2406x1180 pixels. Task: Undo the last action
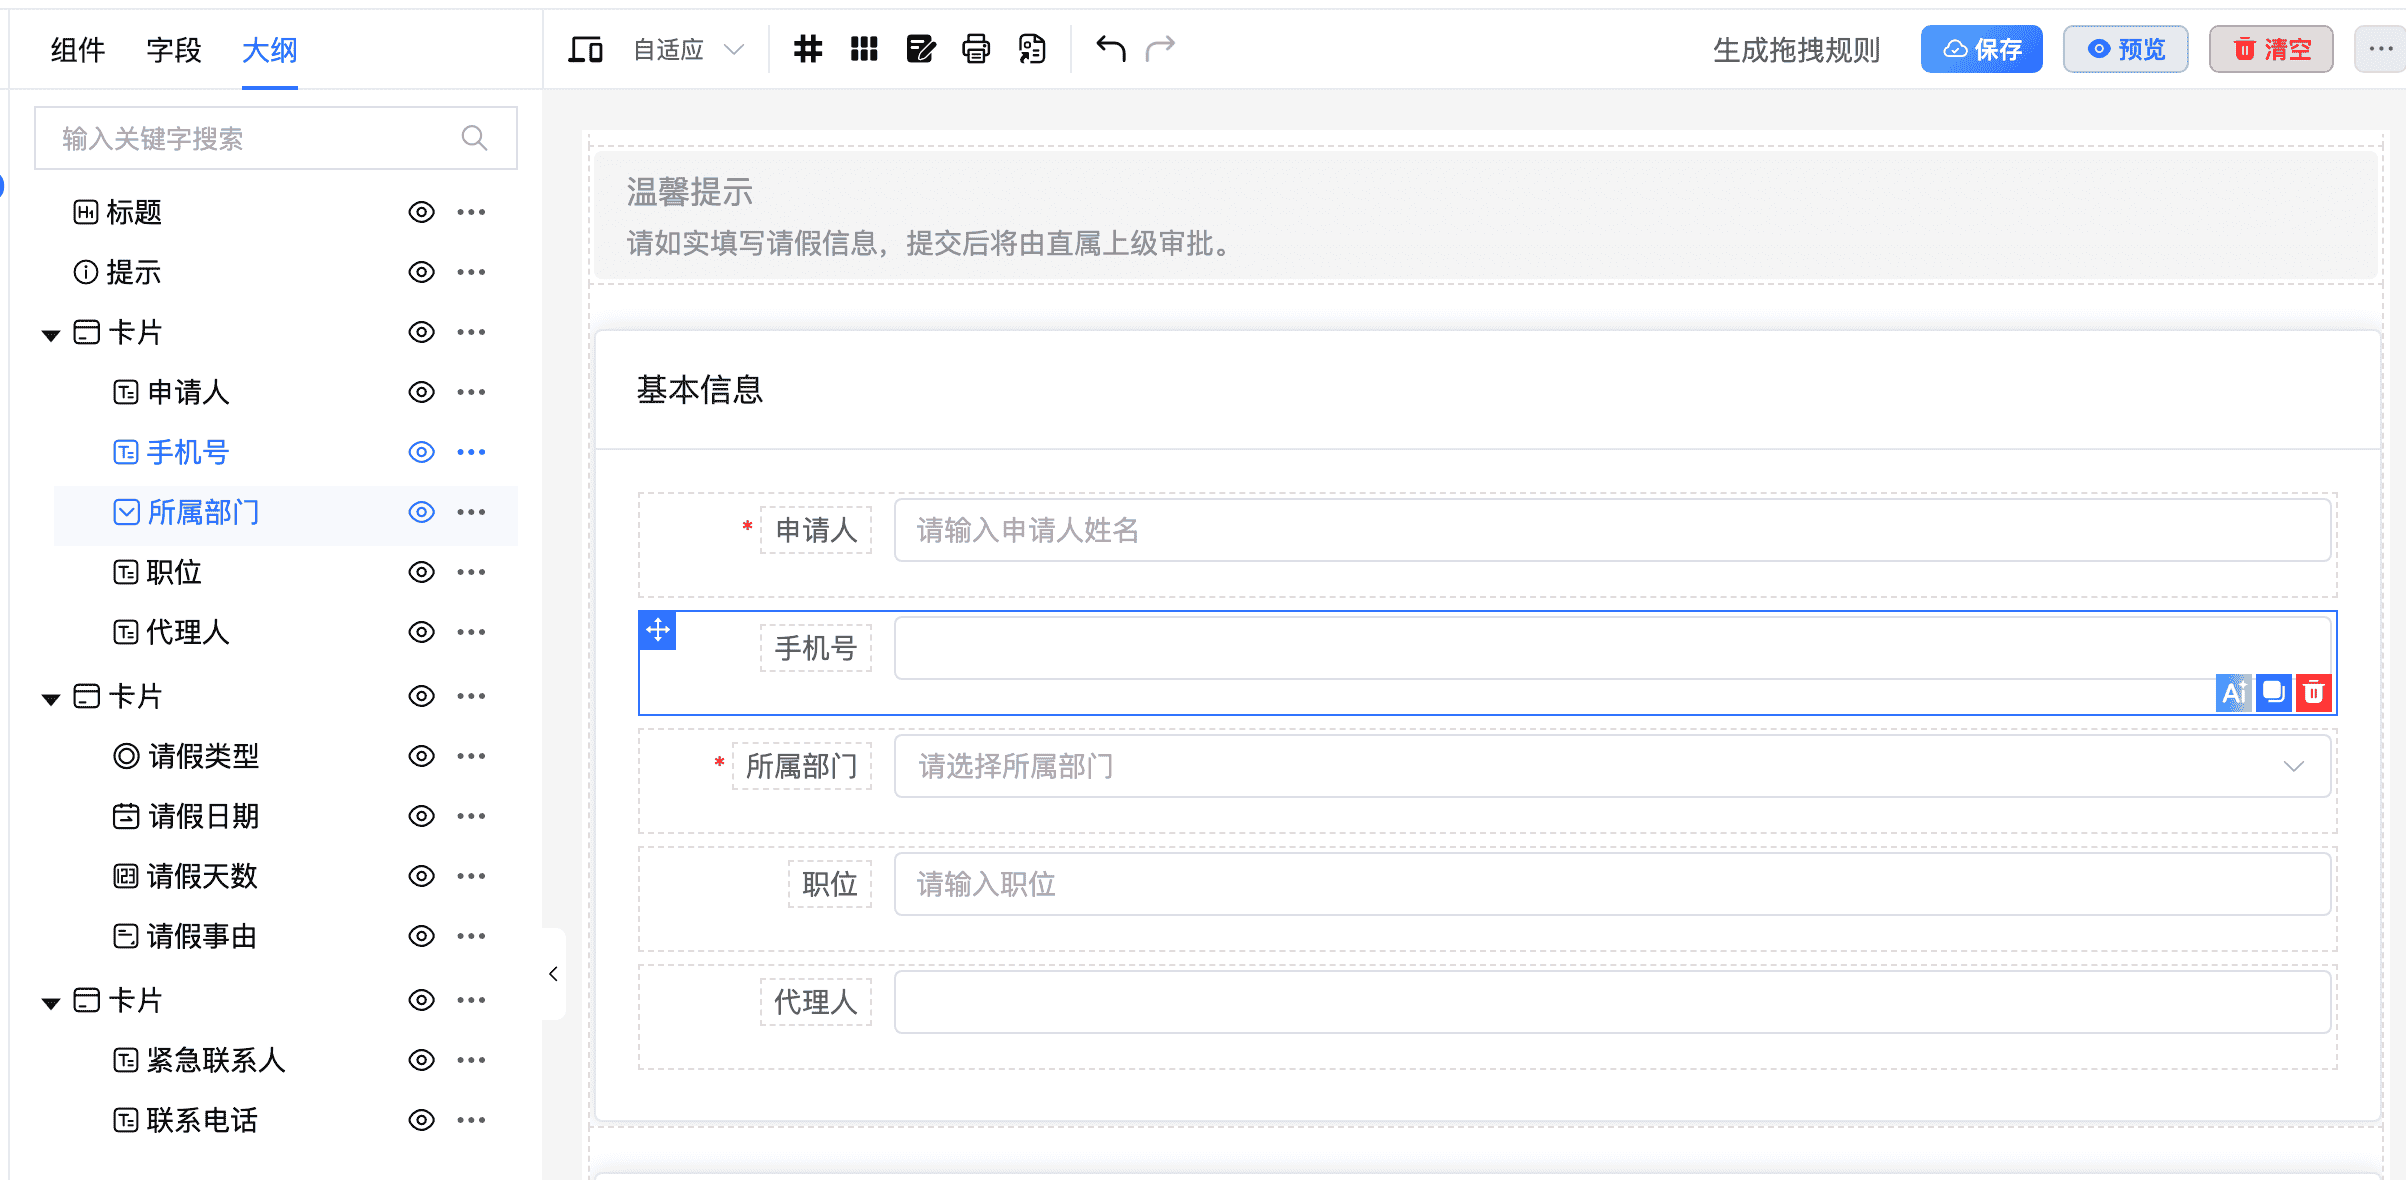click(1110, 48)
